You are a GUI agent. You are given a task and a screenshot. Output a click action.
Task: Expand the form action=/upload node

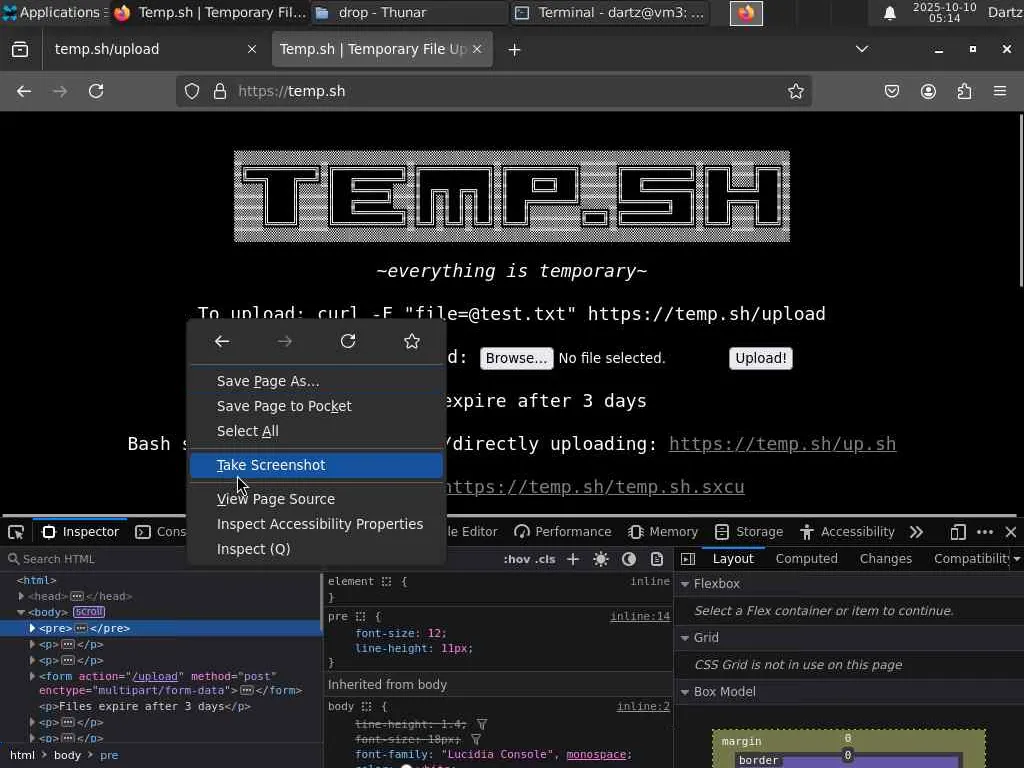click(32, 677)
